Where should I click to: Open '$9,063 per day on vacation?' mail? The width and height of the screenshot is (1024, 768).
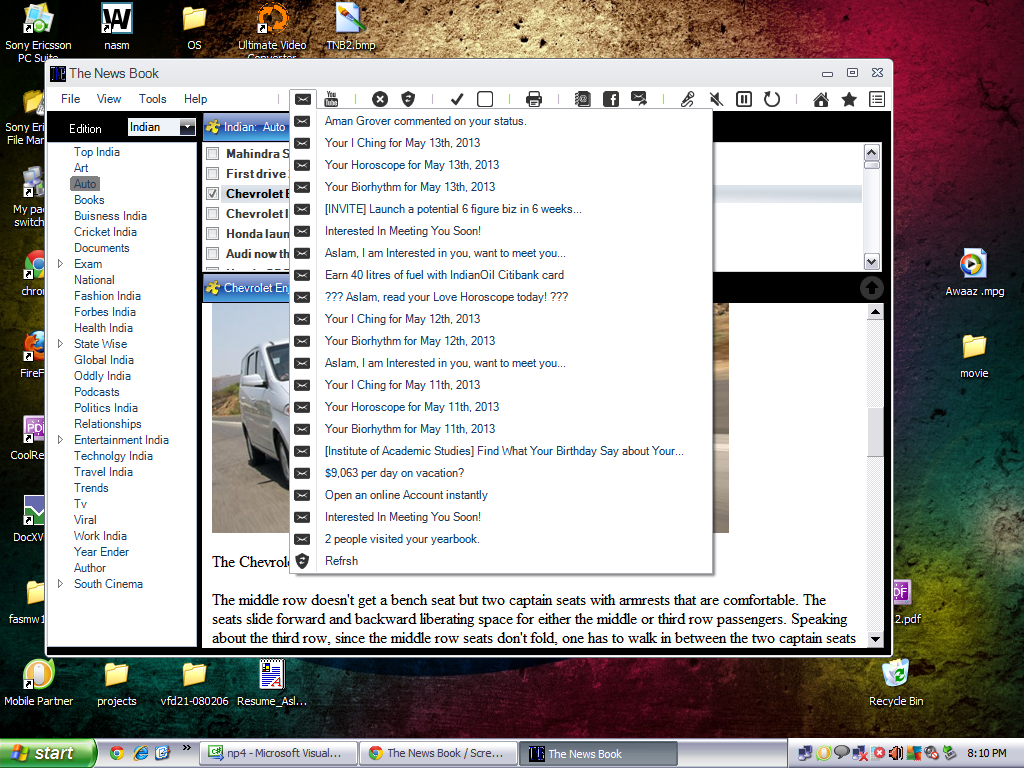tap(502, 473)
